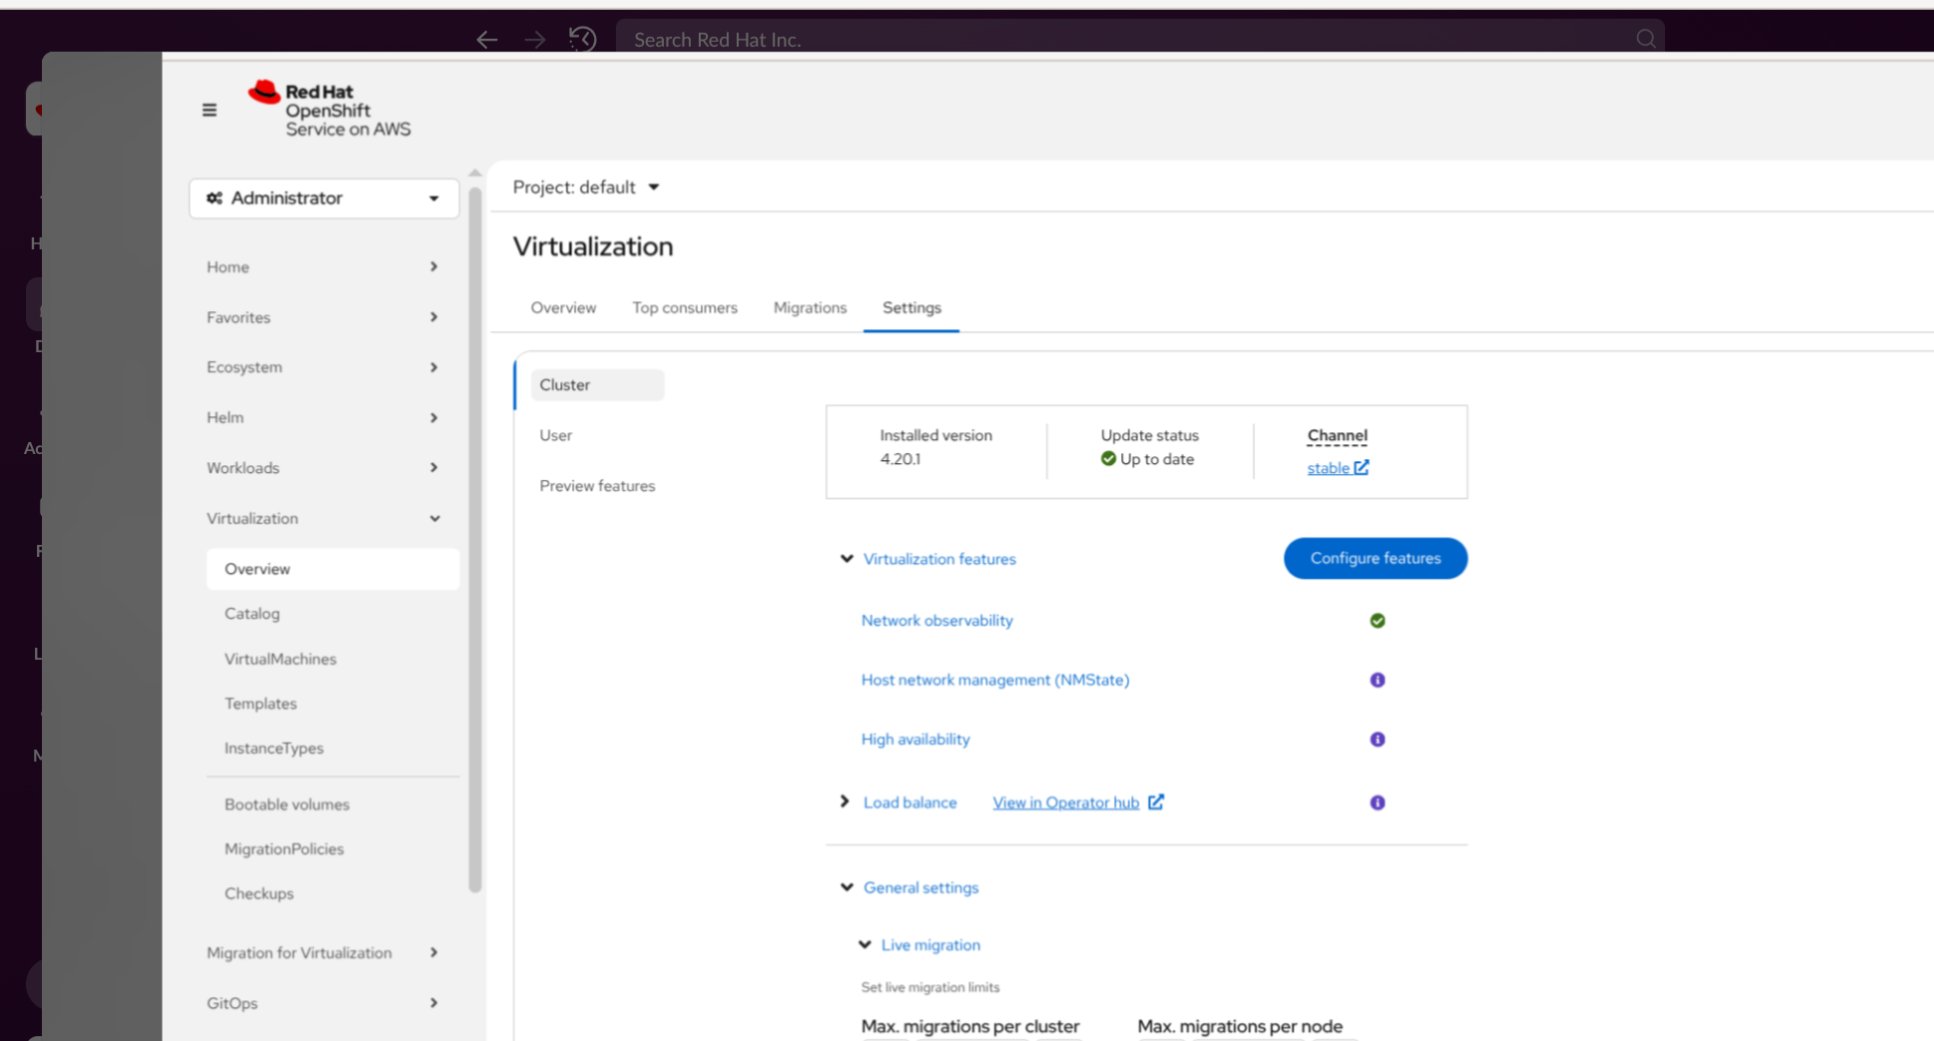
Task: Switch to the Top consumers tab
Action: click(x=685, y=308)
